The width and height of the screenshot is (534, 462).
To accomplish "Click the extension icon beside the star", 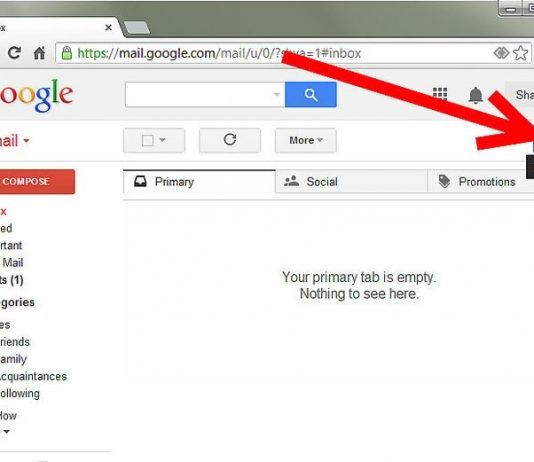I will coord(501,53).
